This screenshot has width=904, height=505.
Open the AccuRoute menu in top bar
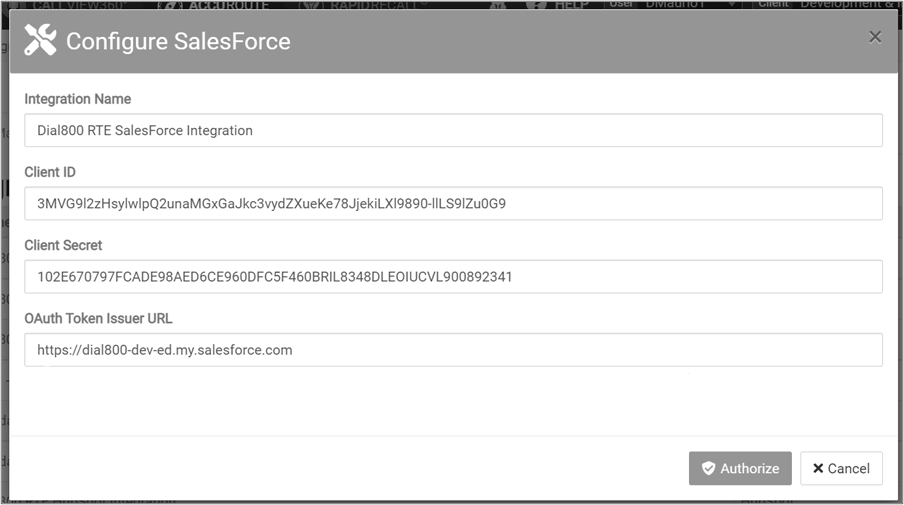coord(228,5)
